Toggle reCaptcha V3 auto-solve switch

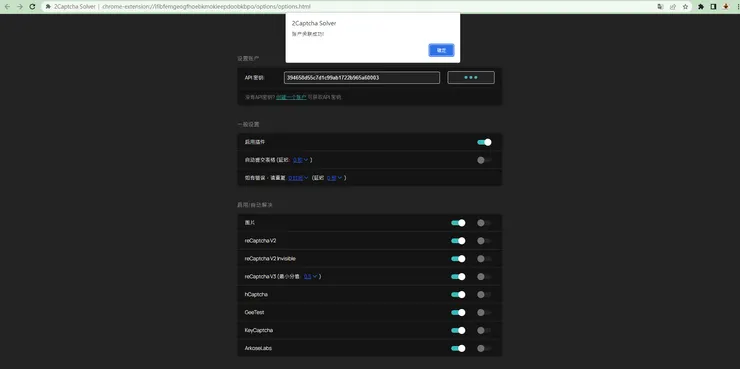coord(484,277)
